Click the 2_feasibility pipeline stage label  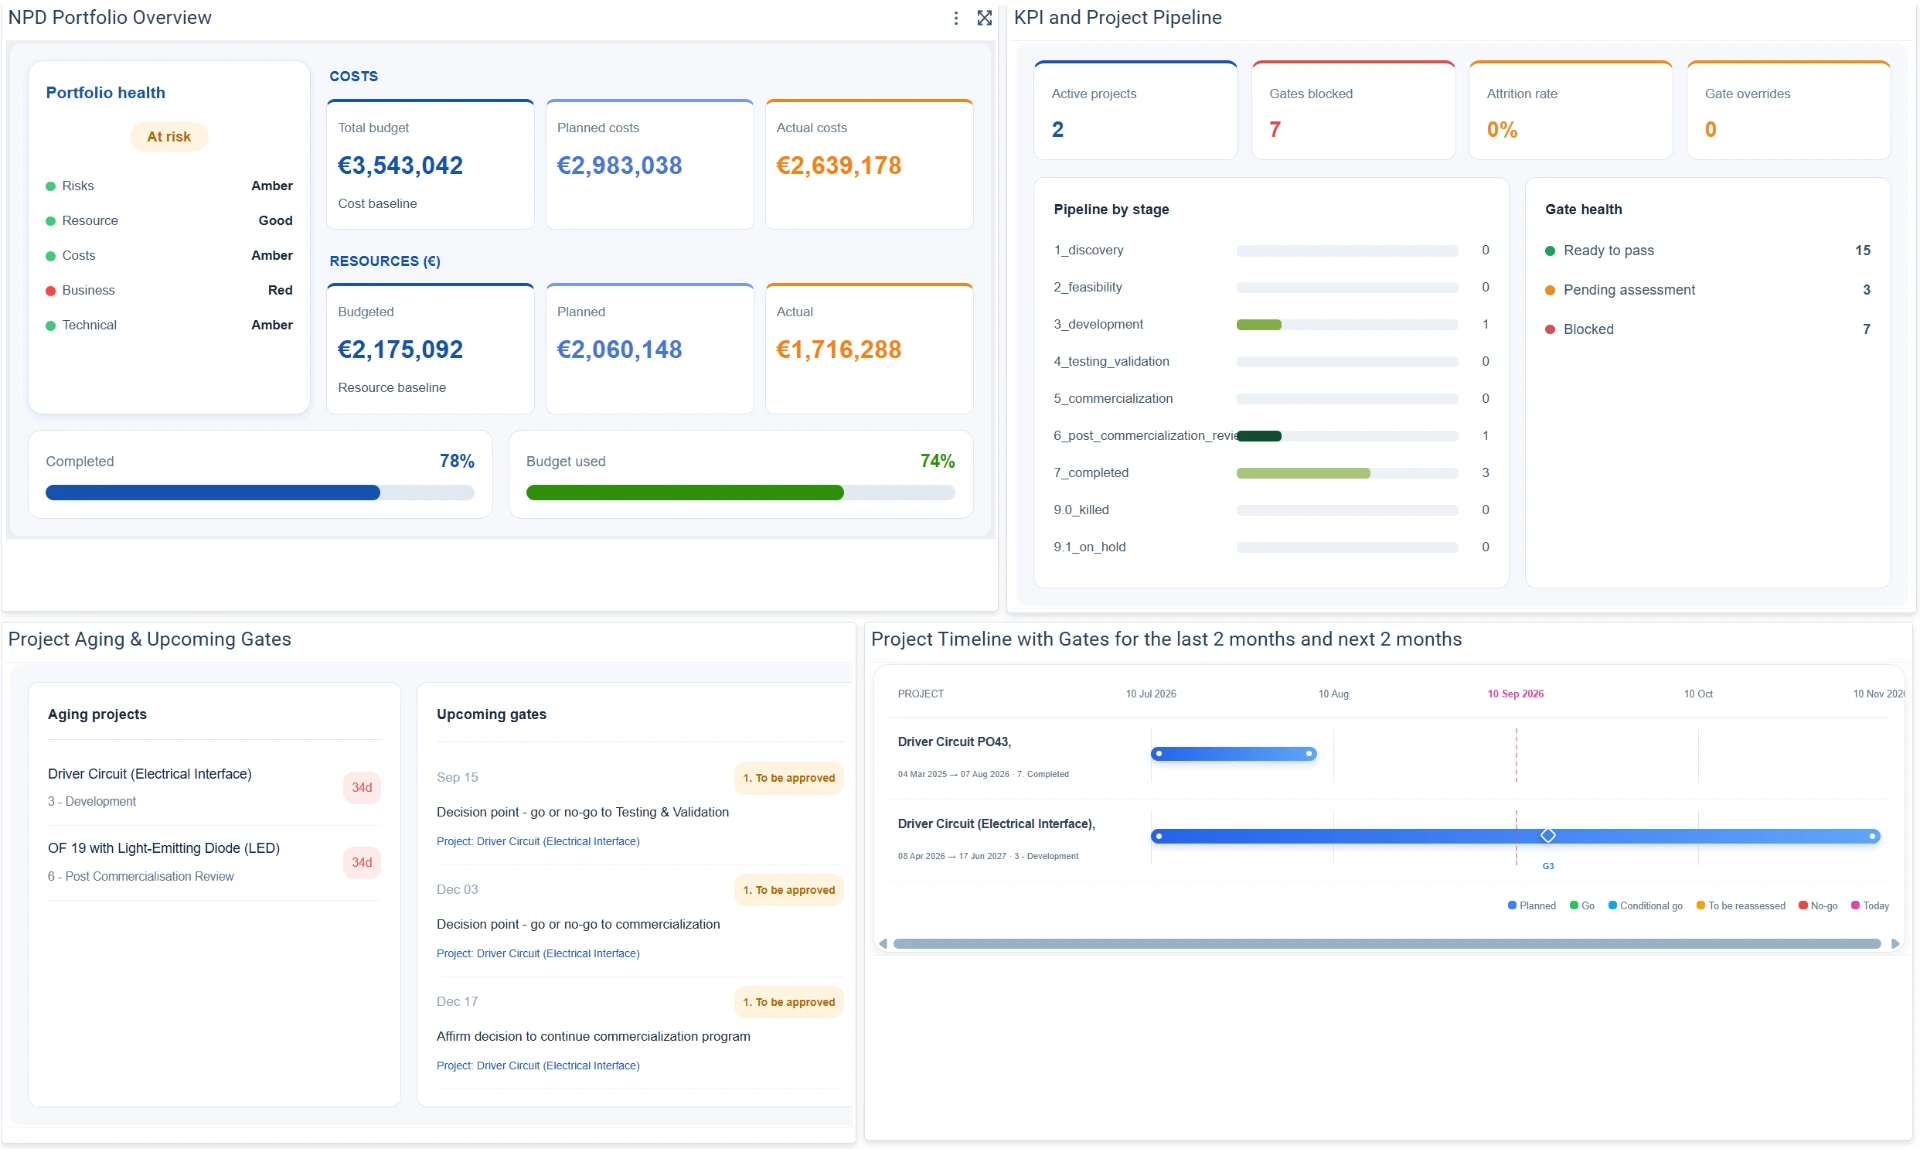point(1087,287)
